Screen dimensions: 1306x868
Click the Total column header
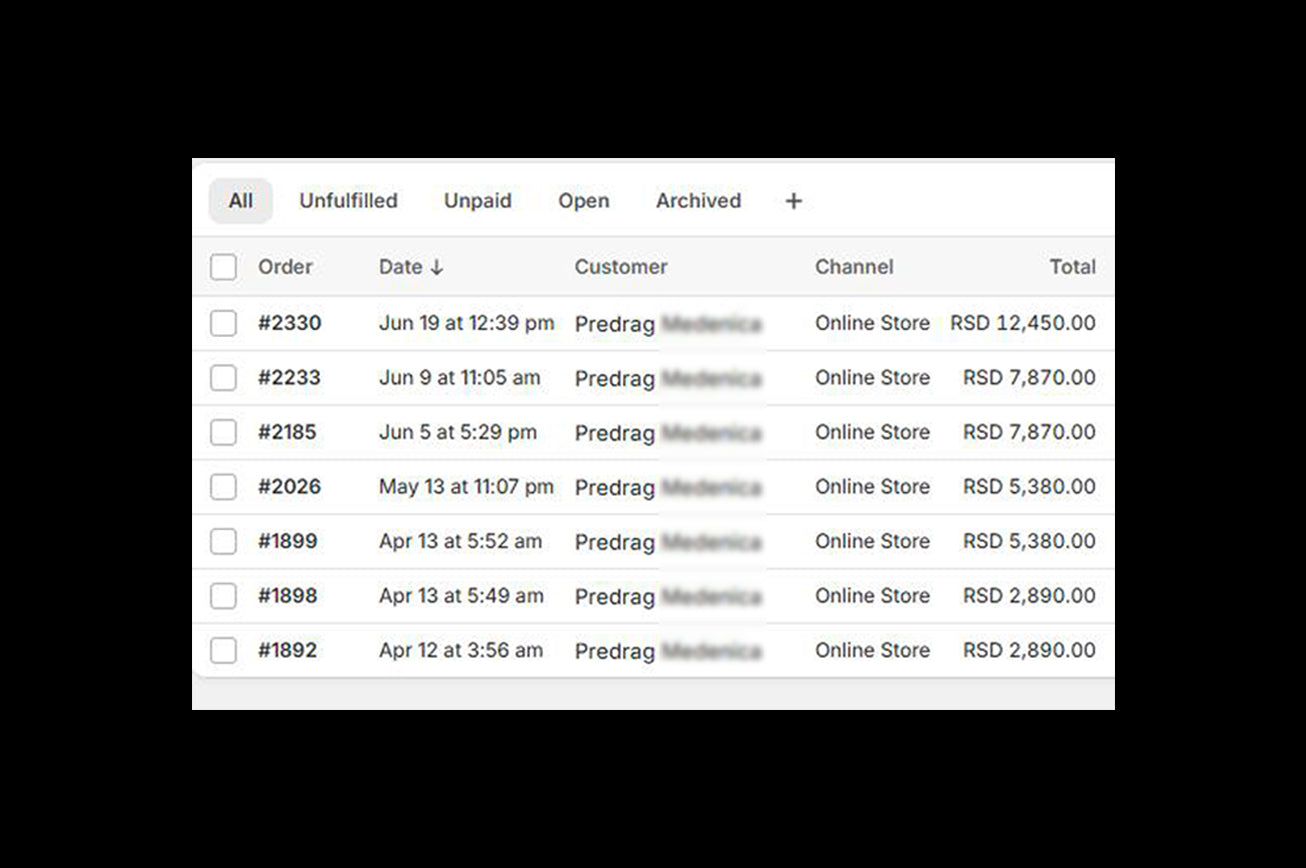point(1072,267)
